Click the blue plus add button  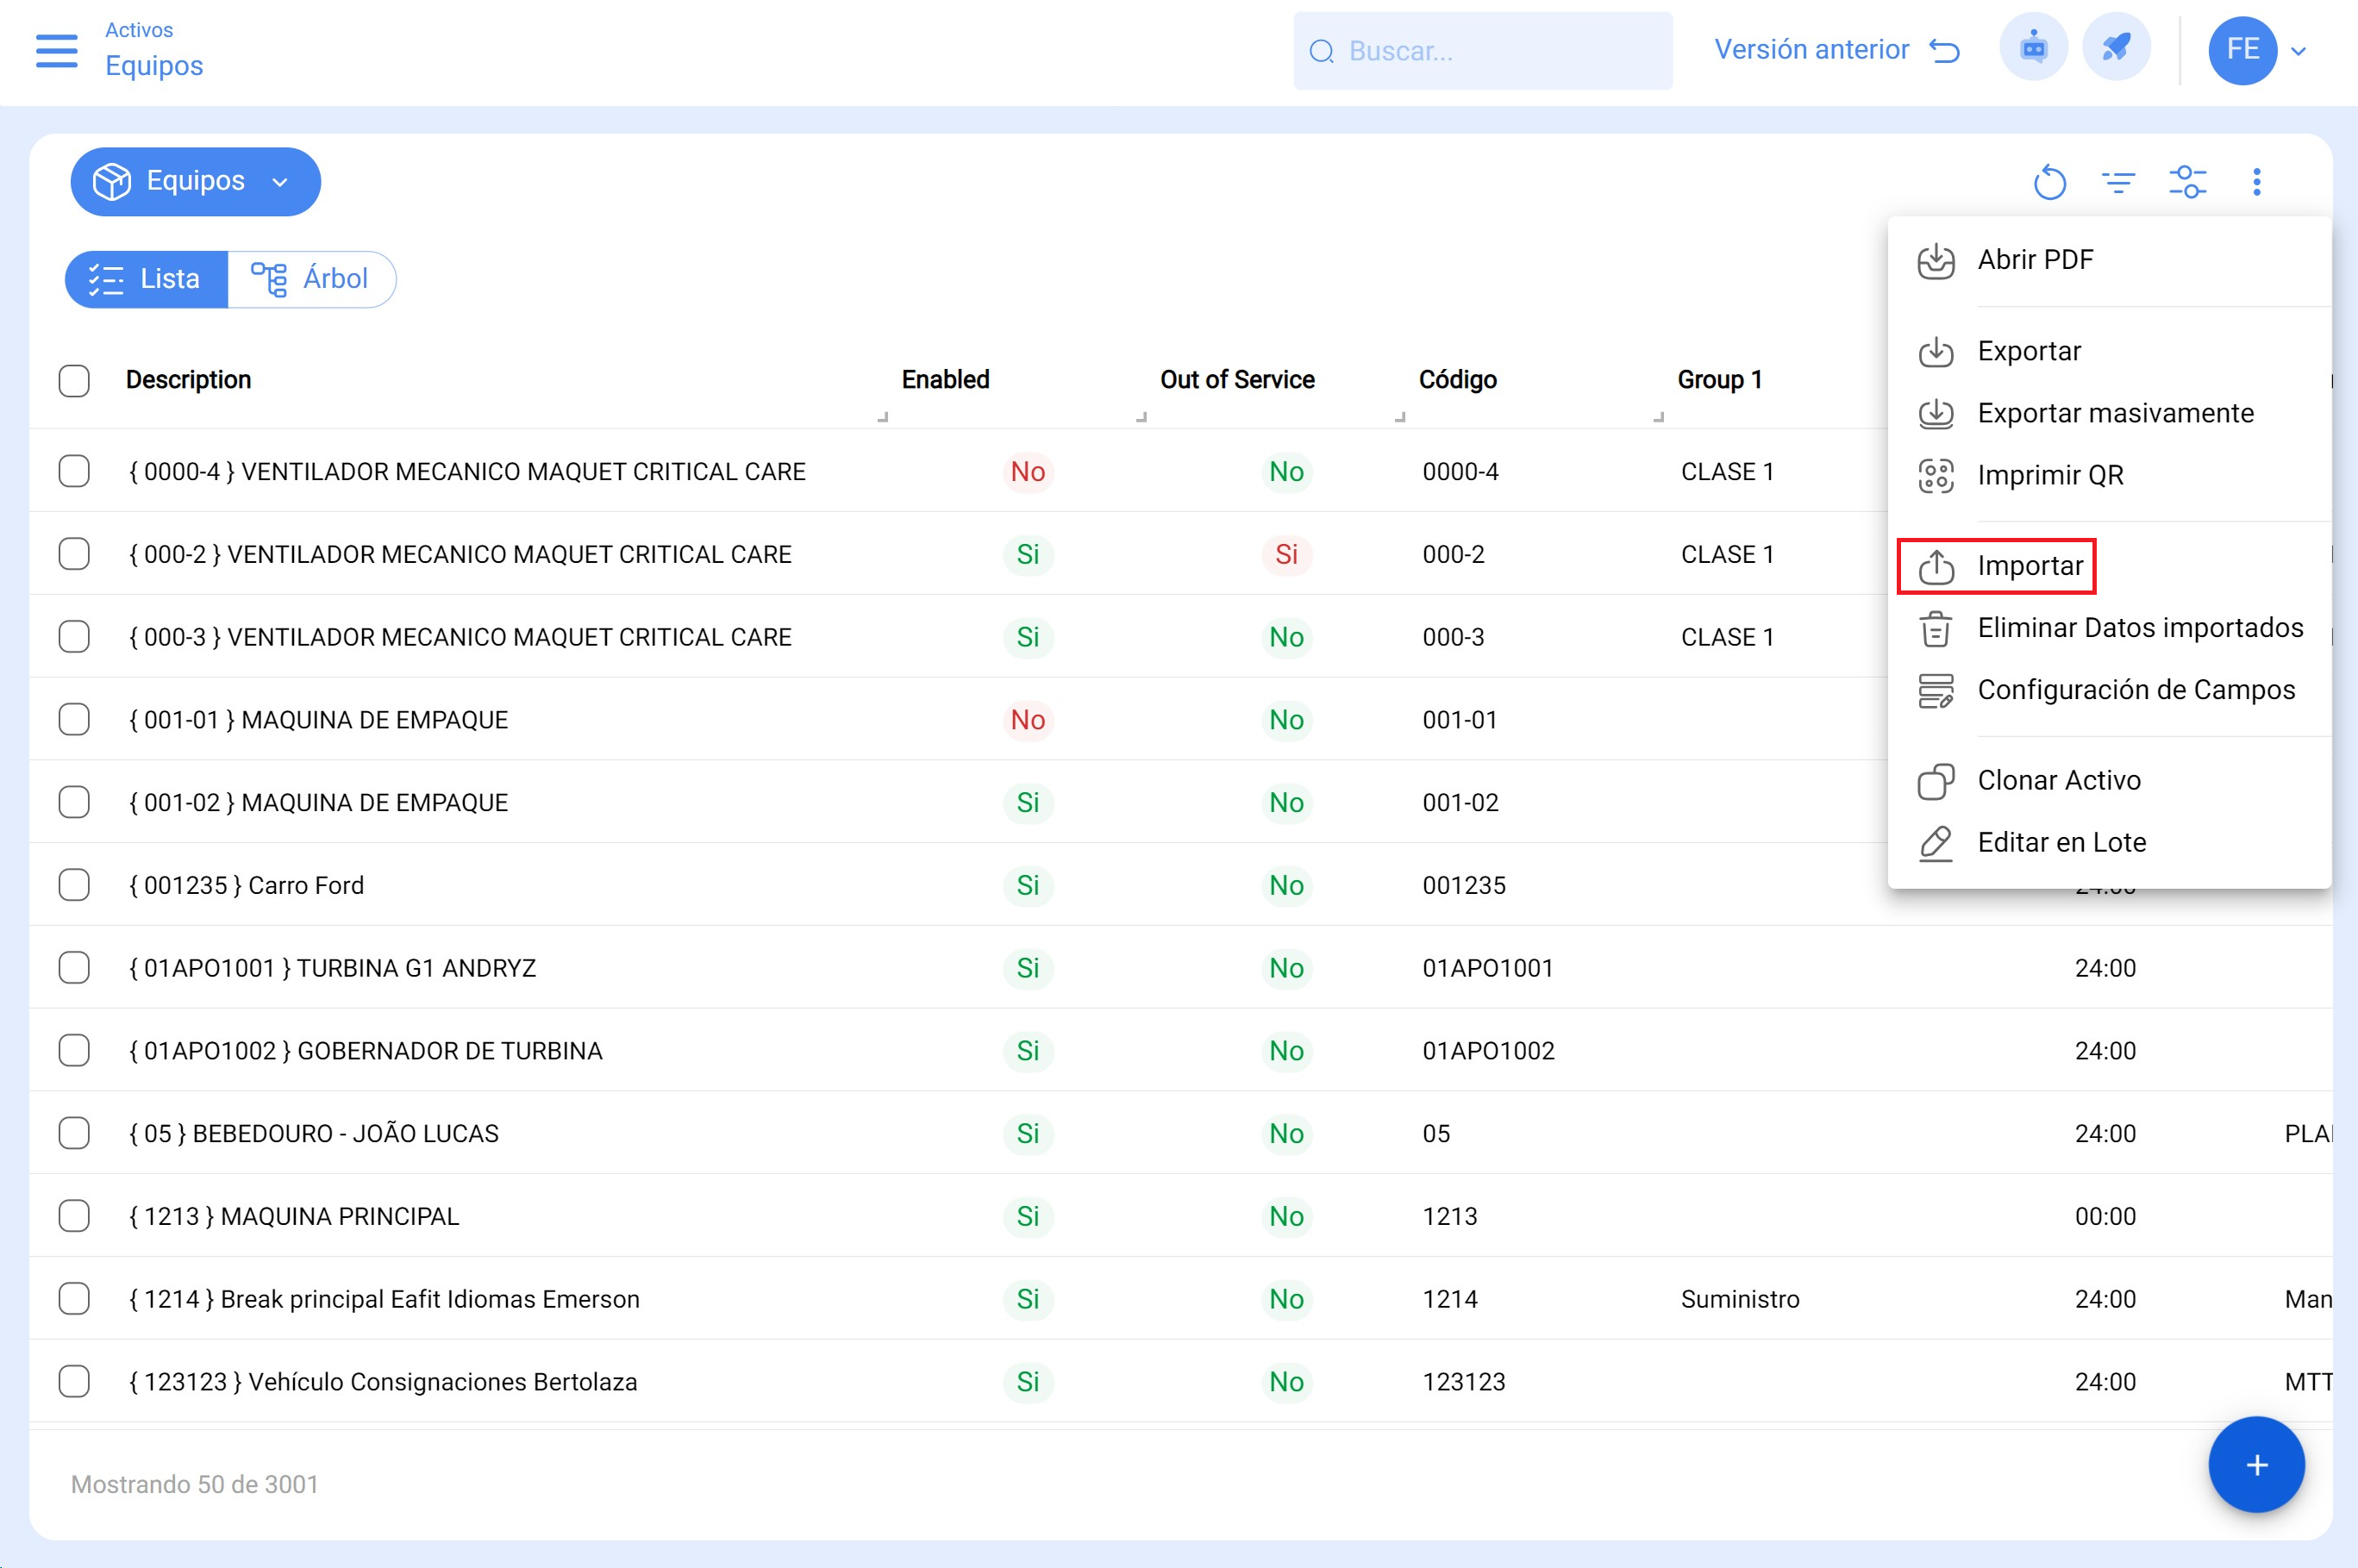[2255, 1465]
